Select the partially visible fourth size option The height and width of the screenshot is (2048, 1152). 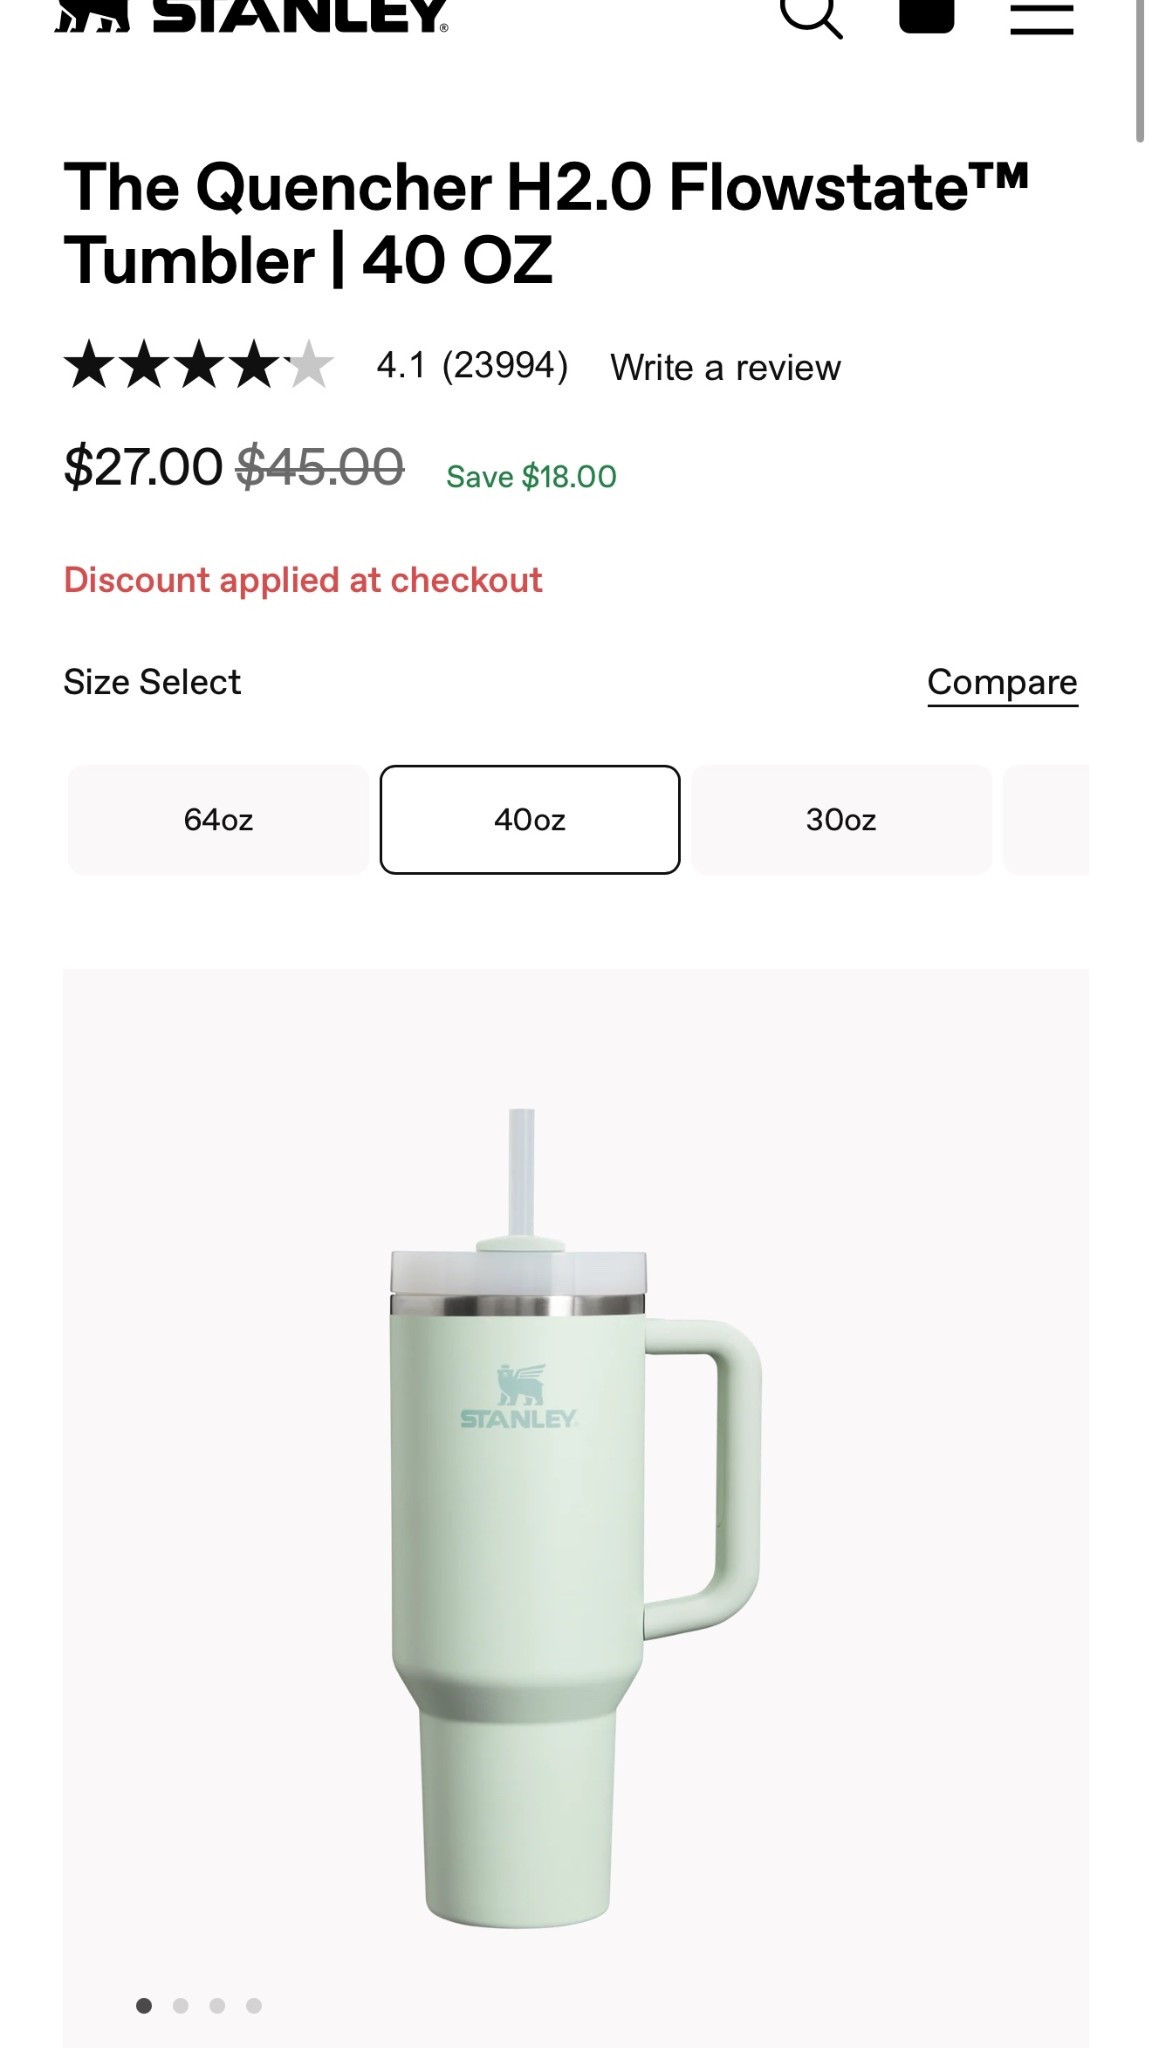pyautogui.click(x=1046, y=820)
